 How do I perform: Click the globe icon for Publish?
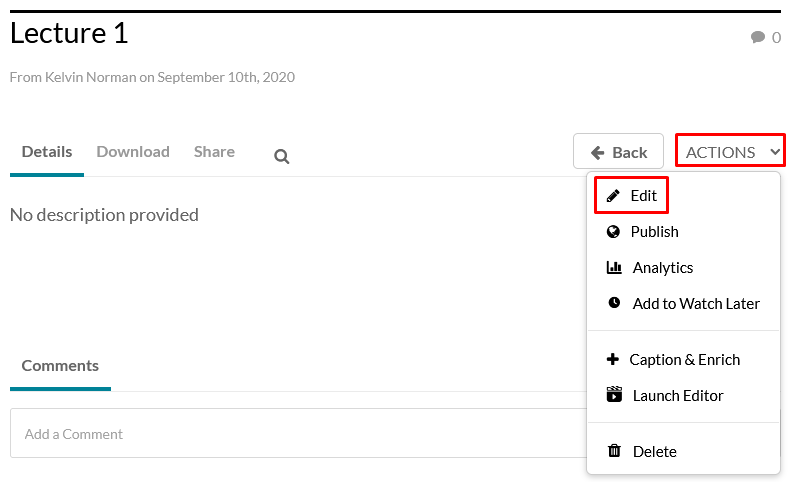(614, 232)
